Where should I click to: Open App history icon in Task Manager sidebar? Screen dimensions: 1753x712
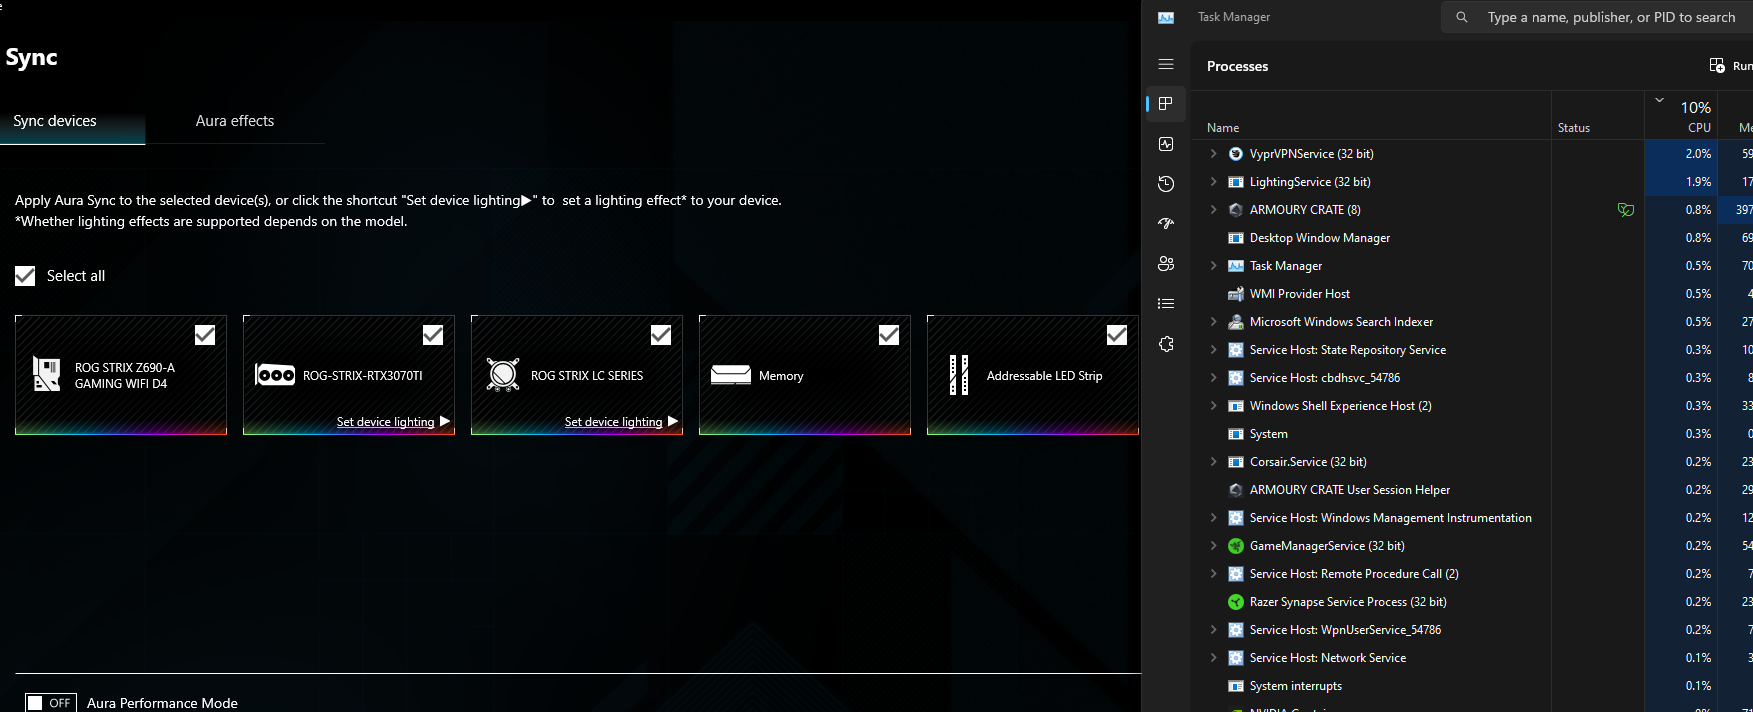1166,184
